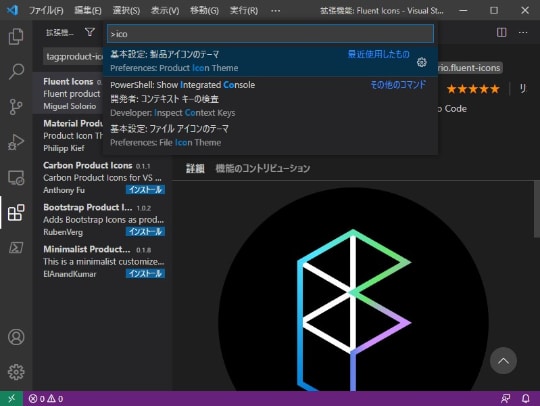Screen dimensions: 540x406
Task: Select Developer: Inspect Context Keys command
Action: (x=270, y=106)
